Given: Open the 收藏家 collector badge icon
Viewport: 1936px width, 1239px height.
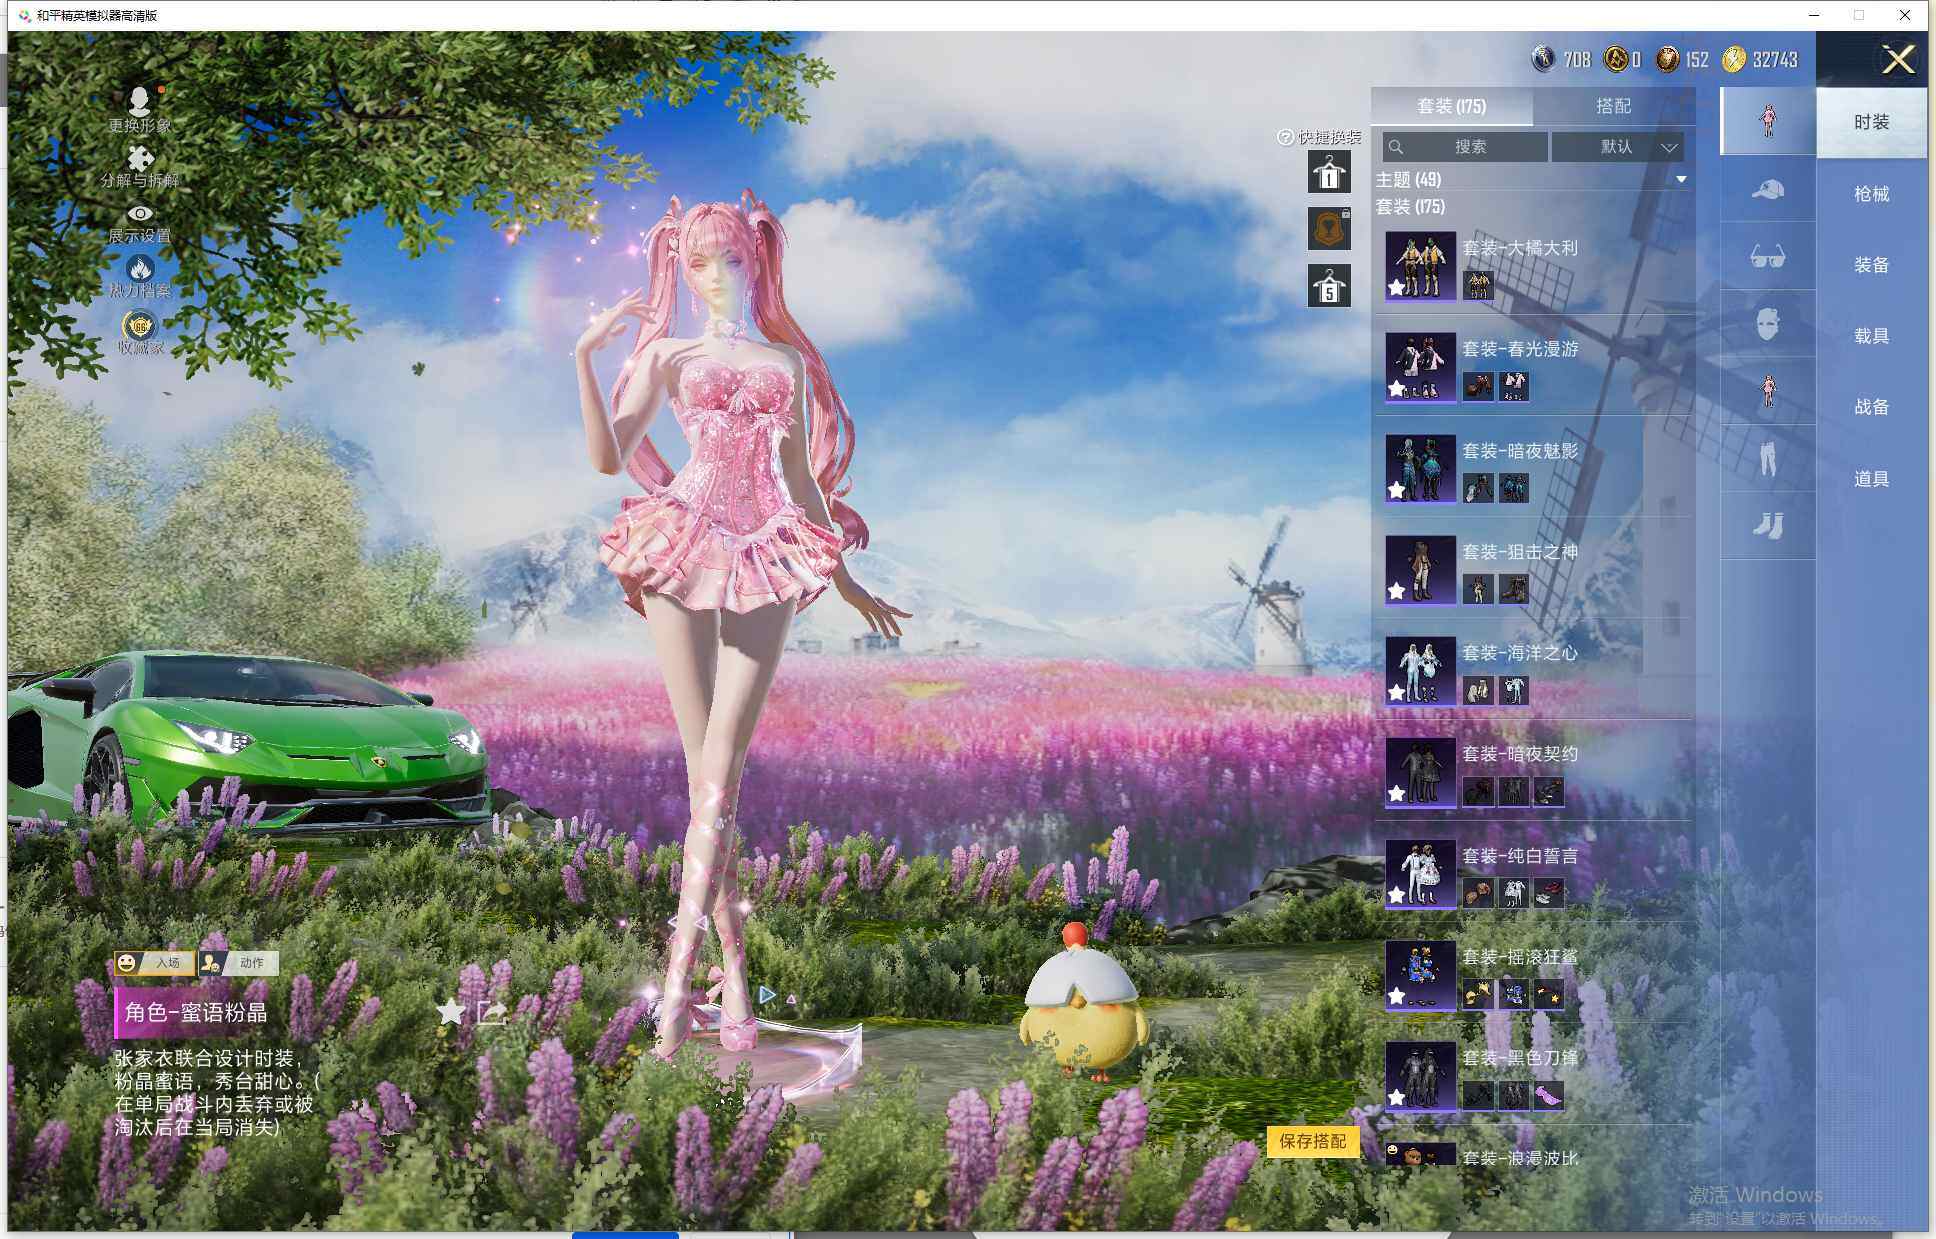Looking at the screenshot, I should (x=140, y=326).
